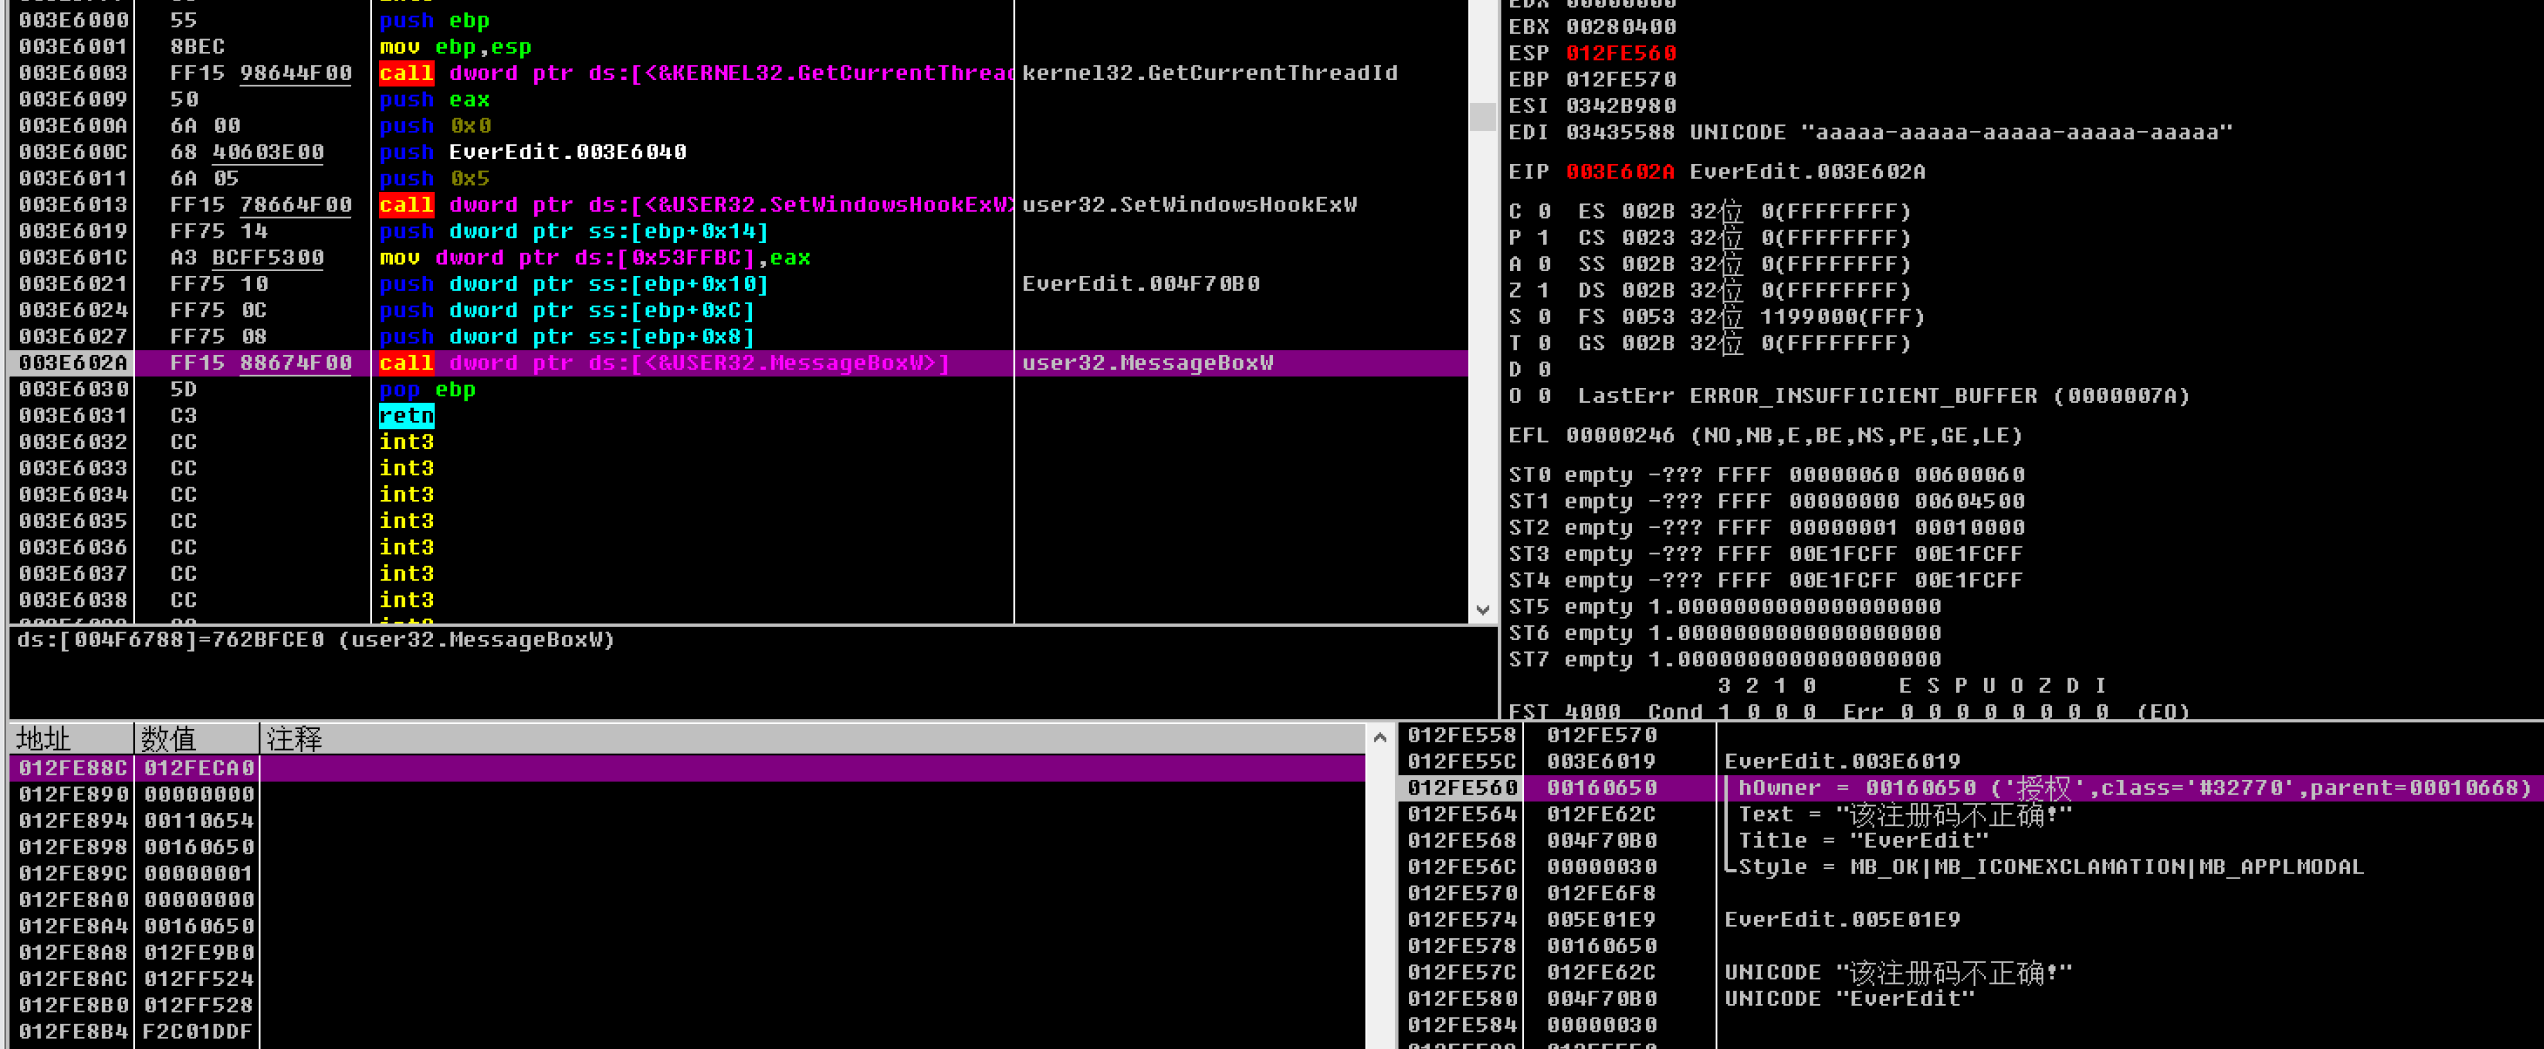Viewport: 2544px width, 1049px height.
Task: Toggle the S flag bit in registers
Action: click(x=1544, y=317)
